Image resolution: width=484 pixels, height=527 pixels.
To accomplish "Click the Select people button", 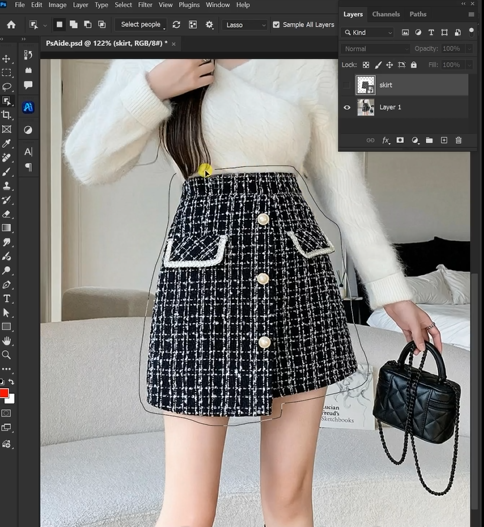I will click(140, 25).
